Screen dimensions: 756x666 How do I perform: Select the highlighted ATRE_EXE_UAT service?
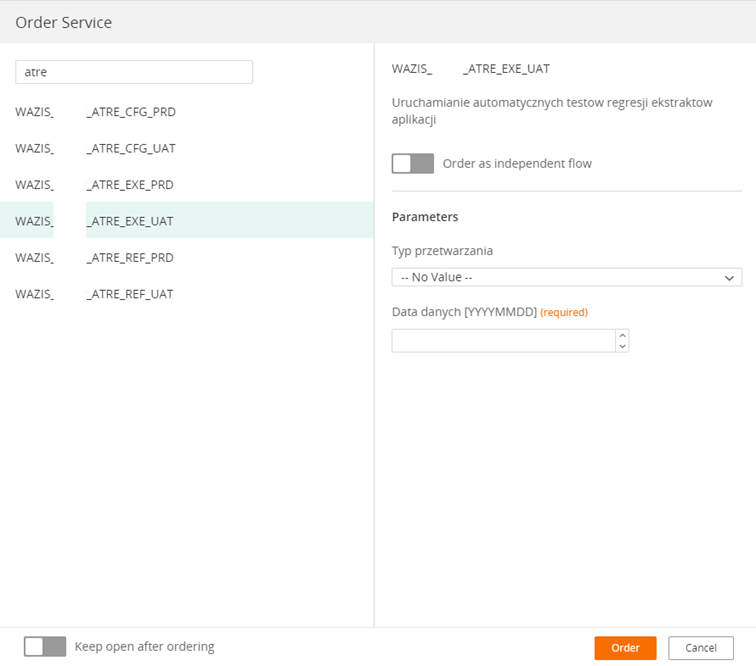coord(187,221)
